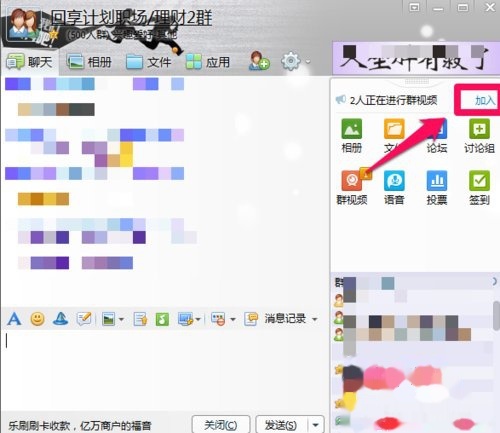Screen dimensions: 500x433
Task: Expand the send image dropdown arrow
Action: click(121, 319)
